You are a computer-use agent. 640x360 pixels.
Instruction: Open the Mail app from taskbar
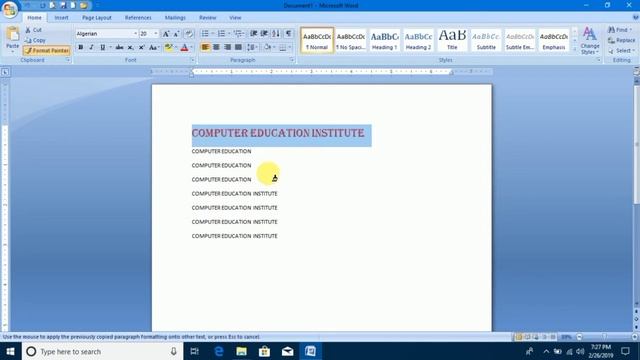[x=287, y=351]
